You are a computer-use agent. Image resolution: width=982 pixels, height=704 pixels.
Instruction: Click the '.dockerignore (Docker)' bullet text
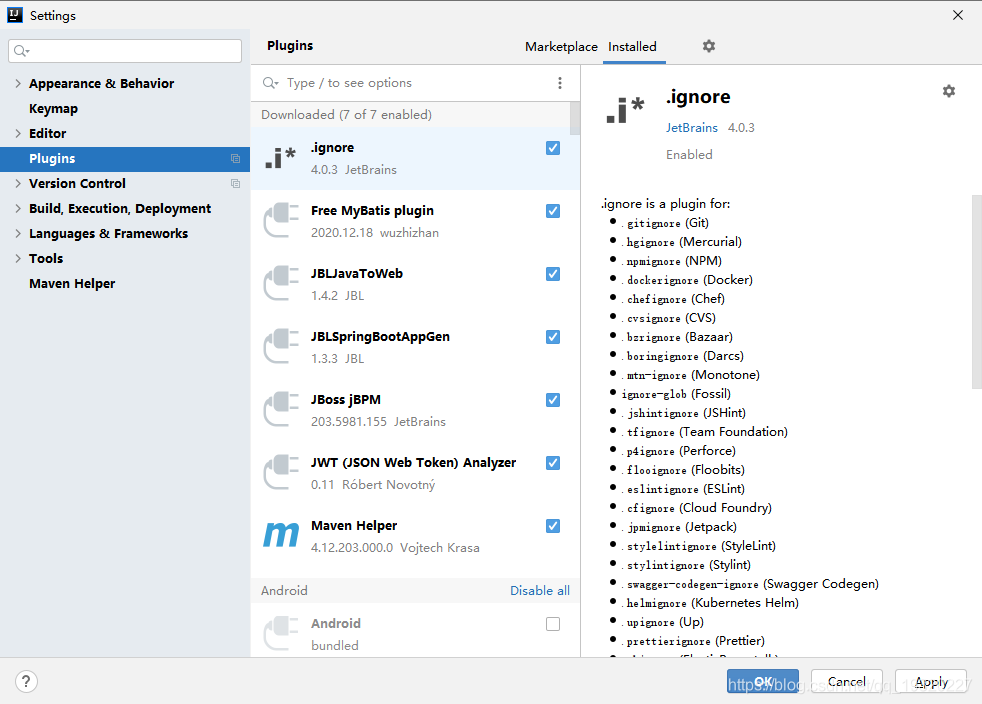(x=687, y=280)
